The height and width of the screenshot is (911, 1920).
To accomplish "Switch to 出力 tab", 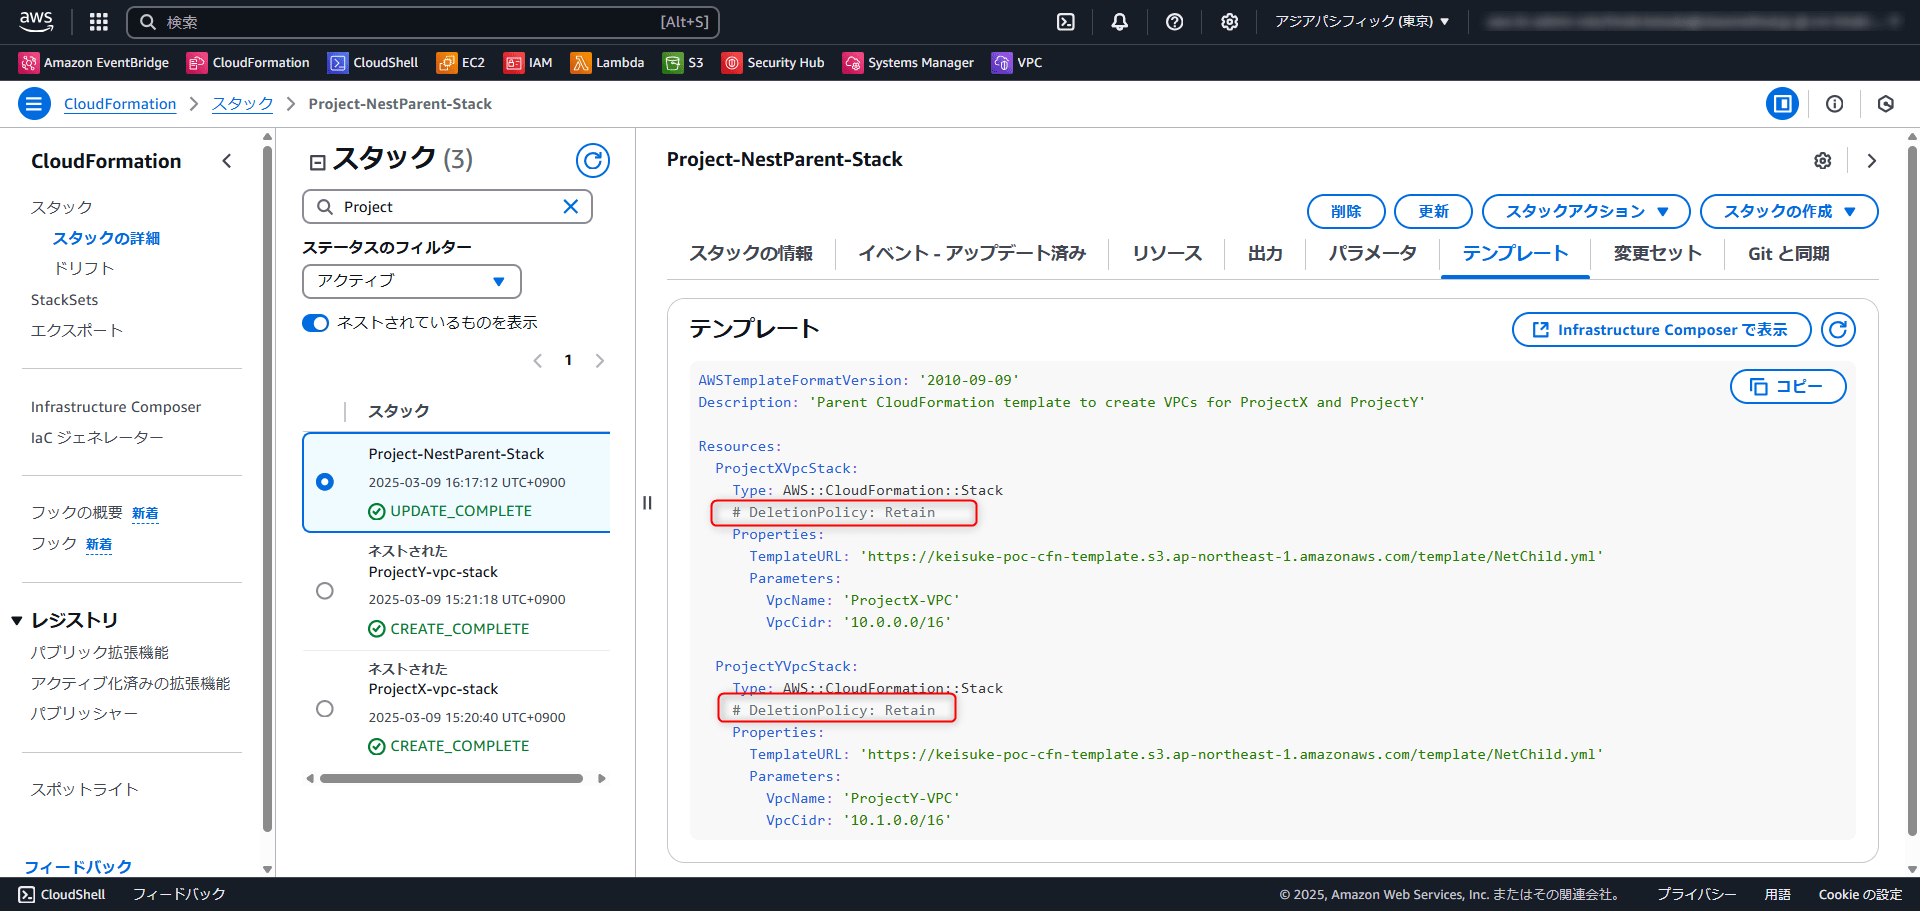I will [x=1265, y=254].
